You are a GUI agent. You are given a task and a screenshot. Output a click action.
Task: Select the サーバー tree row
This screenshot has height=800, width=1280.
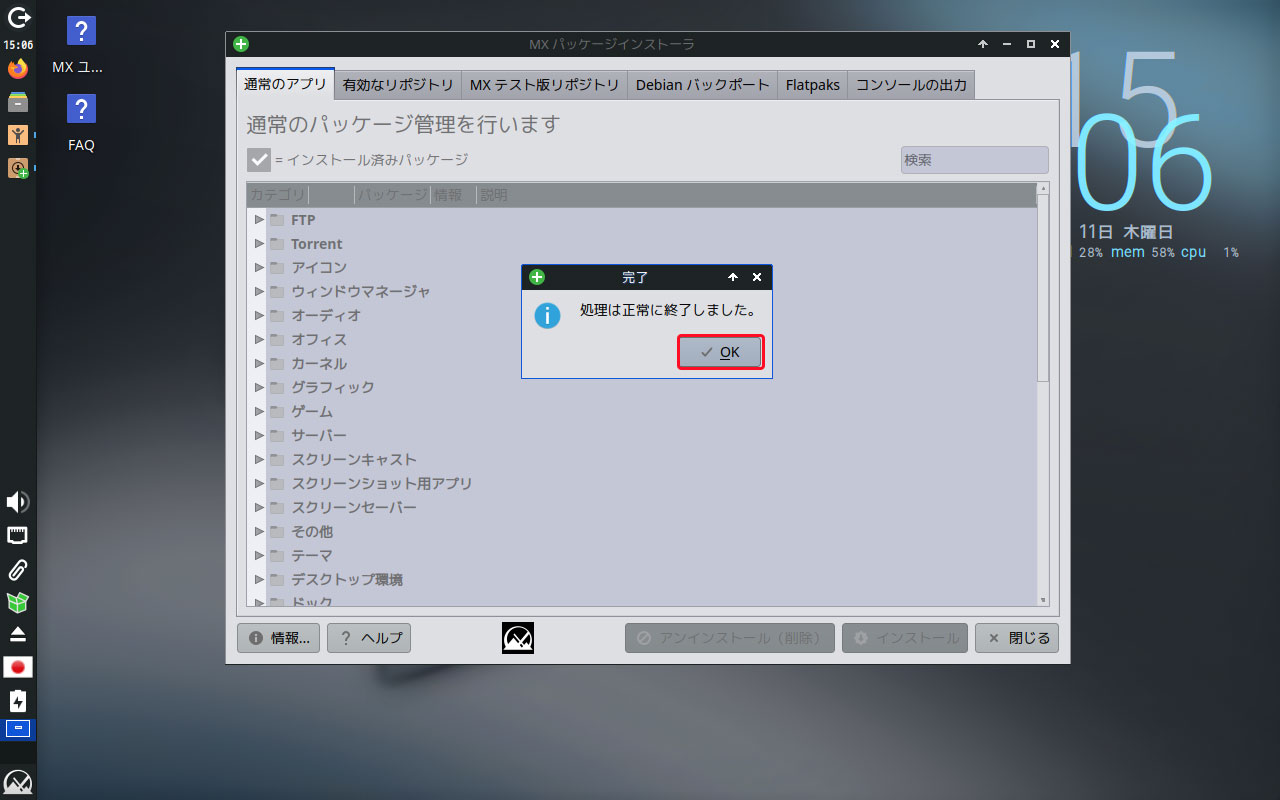[642, 435]
